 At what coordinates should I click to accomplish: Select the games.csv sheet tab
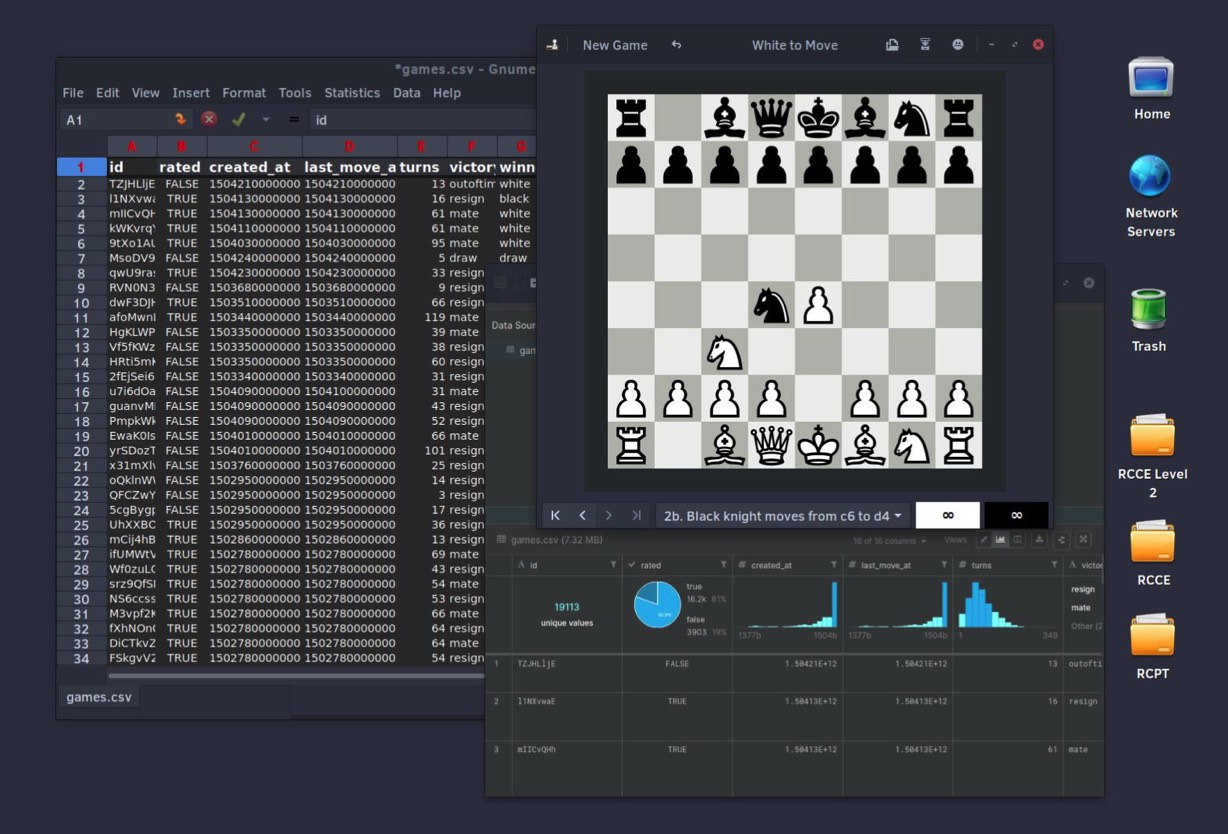(98, 697)
